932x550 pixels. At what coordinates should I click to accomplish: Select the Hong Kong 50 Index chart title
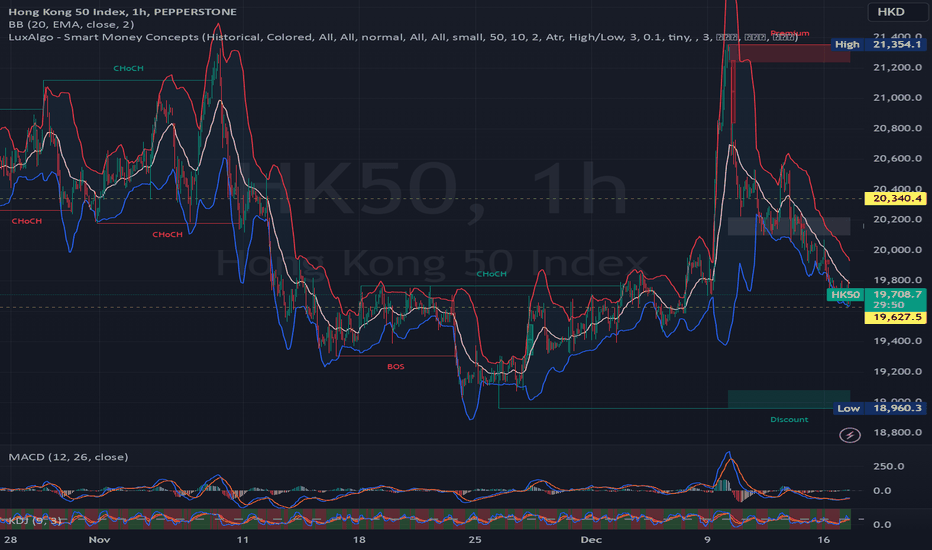(122, 11)
